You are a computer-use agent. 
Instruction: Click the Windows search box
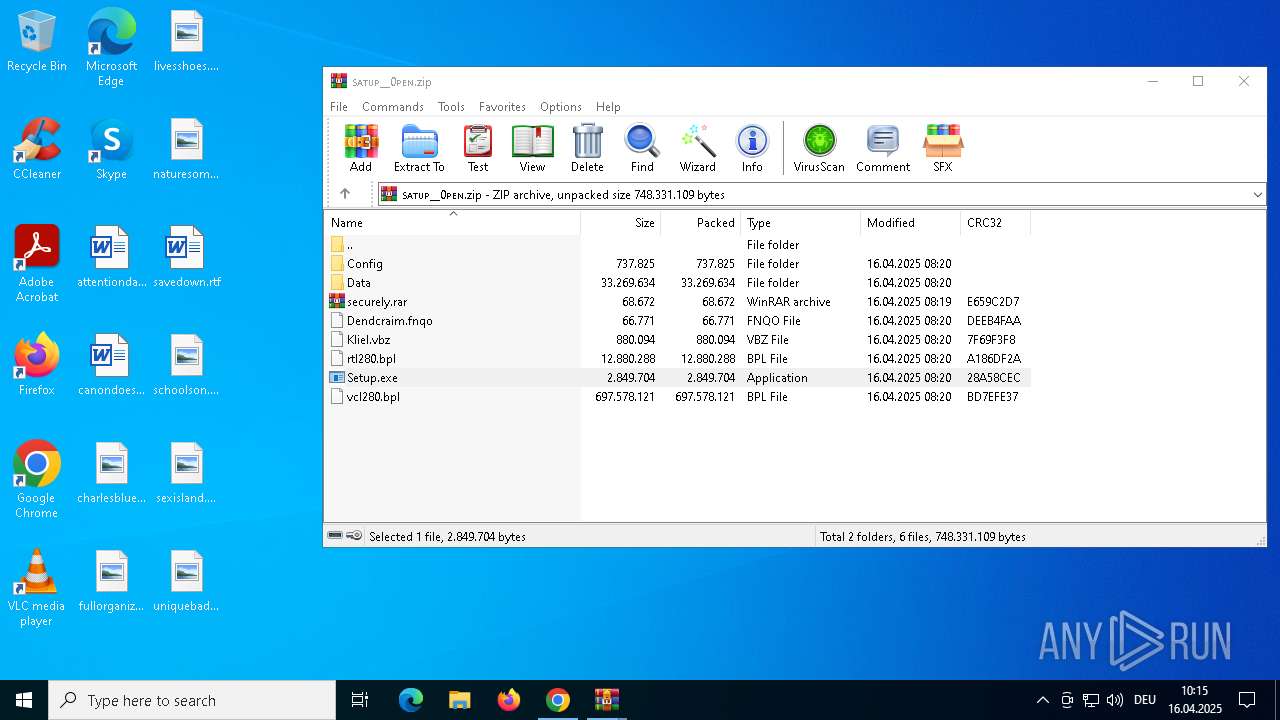(192, 700)
